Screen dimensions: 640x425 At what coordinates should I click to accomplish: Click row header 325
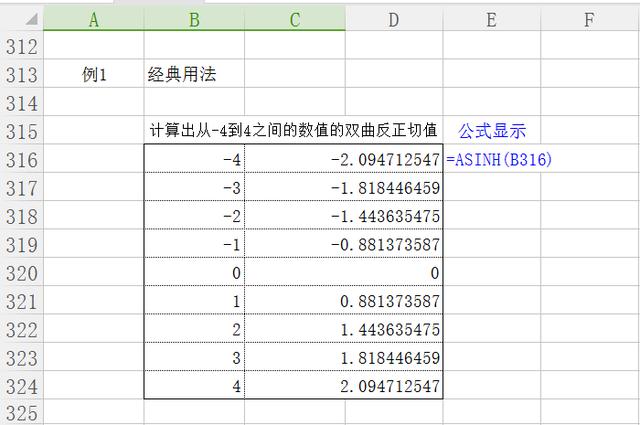(x=21, y=413)
